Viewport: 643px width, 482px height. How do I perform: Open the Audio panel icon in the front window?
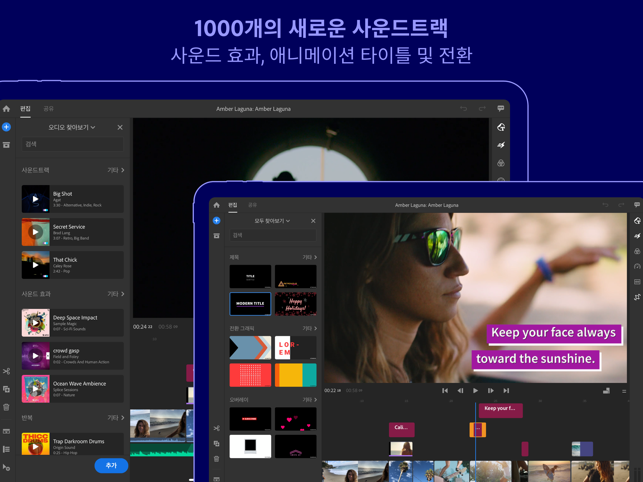637,282
